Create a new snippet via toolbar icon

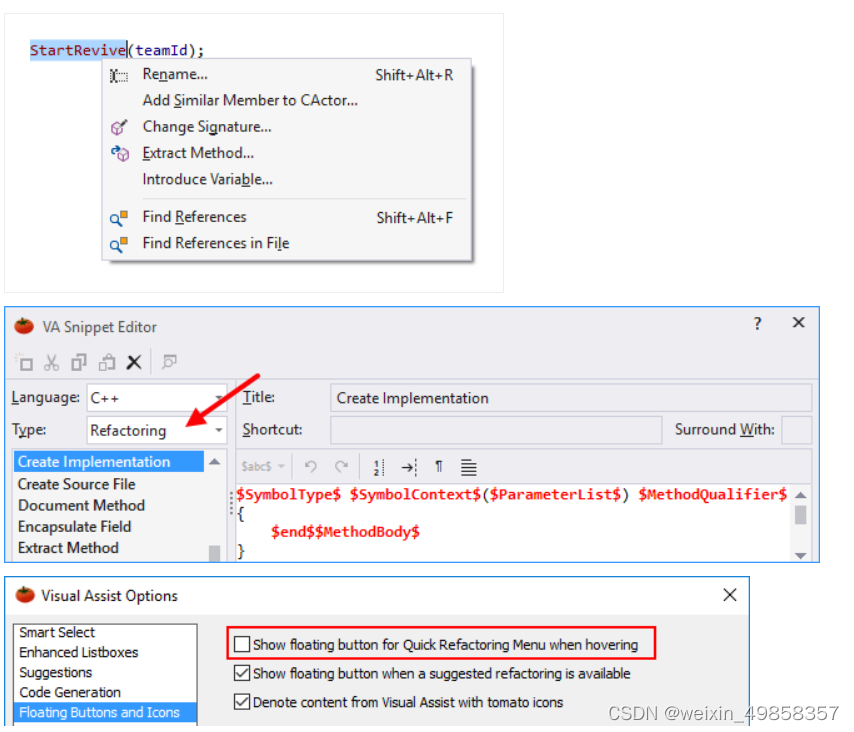(x=24, y=362)
